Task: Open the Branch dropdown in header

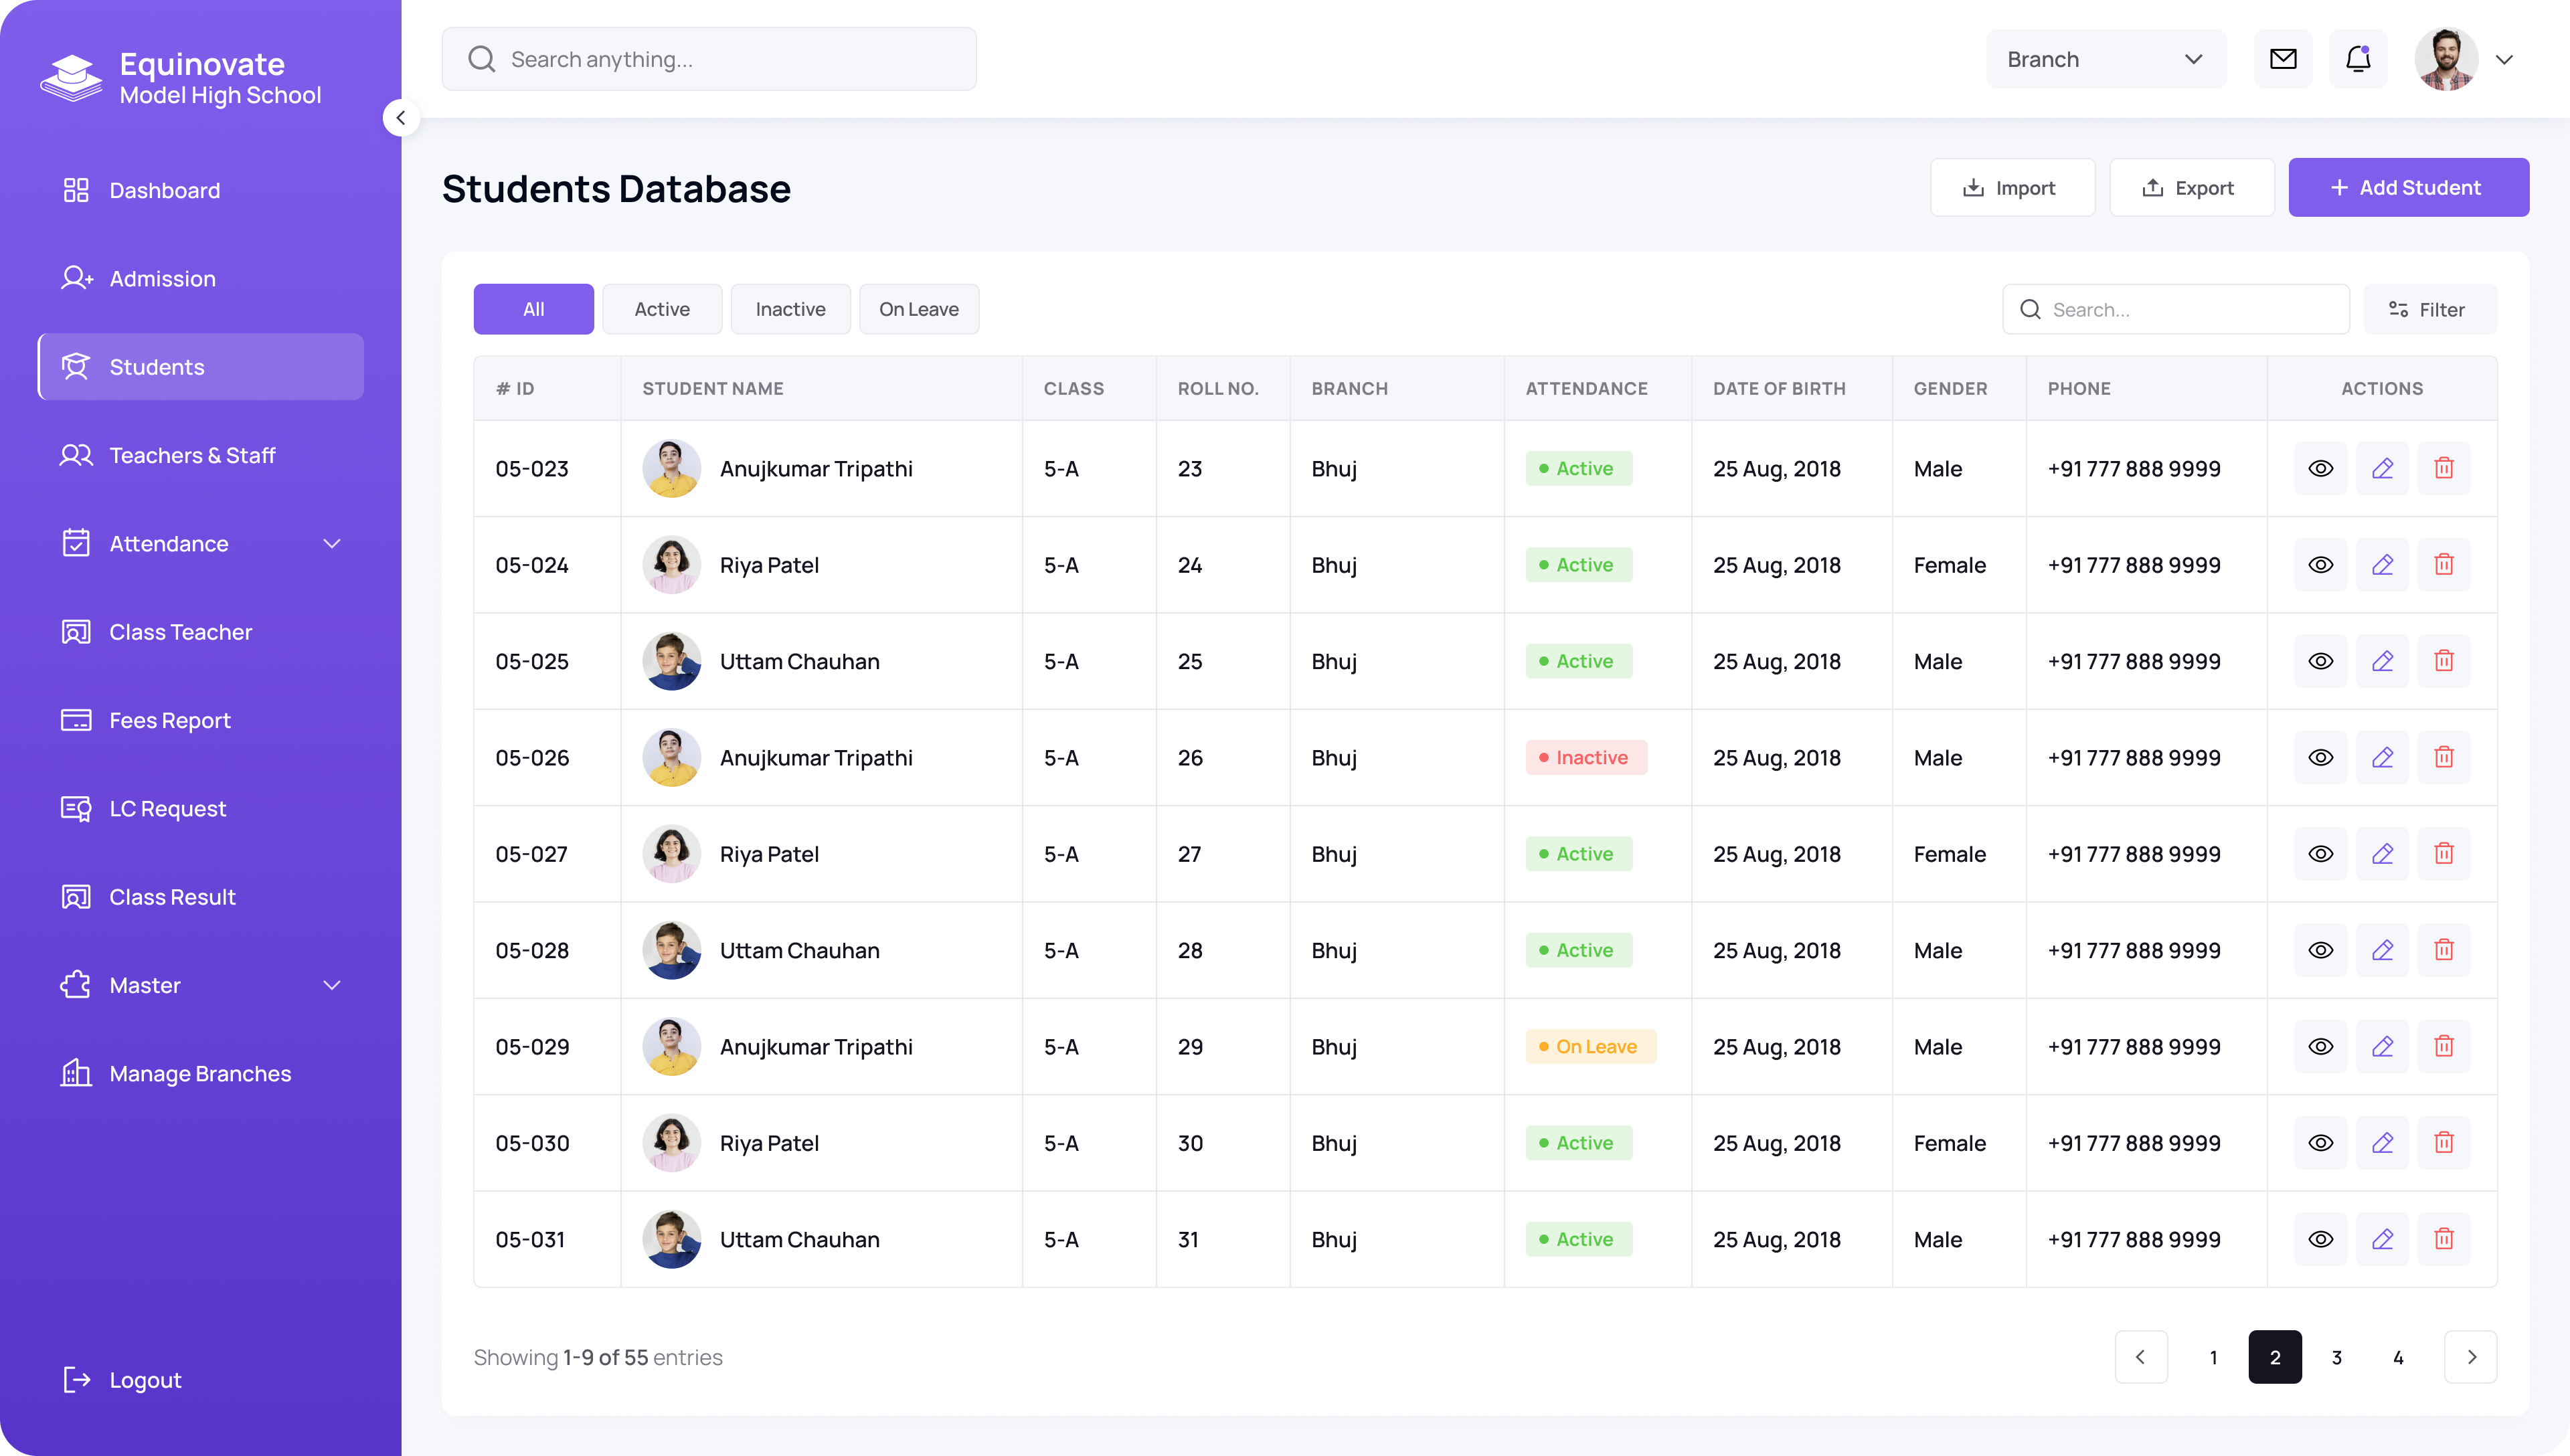Action: coord(2105,59)
